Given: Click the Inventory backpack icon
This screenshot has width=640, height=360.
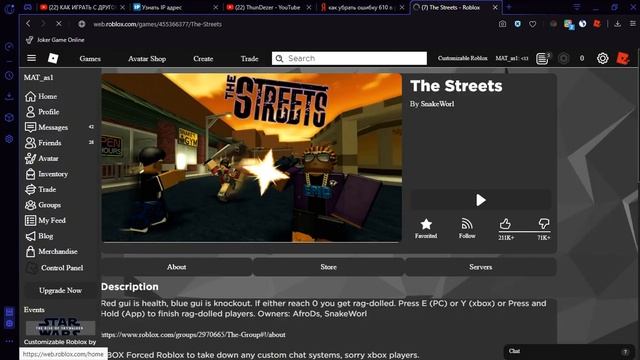Looking at the screenshot, I should click(x=30, y=174).
